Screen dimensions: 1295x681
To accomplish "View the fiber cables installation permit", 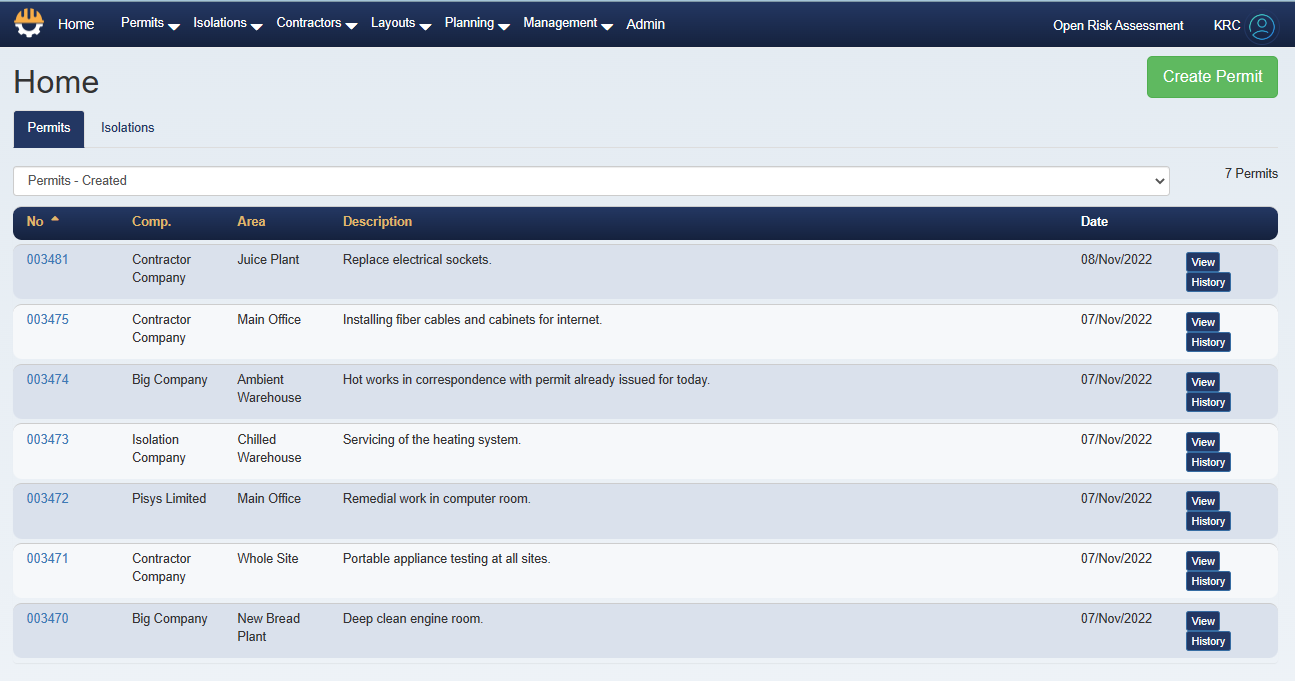I will click(x=1203, y=322).
